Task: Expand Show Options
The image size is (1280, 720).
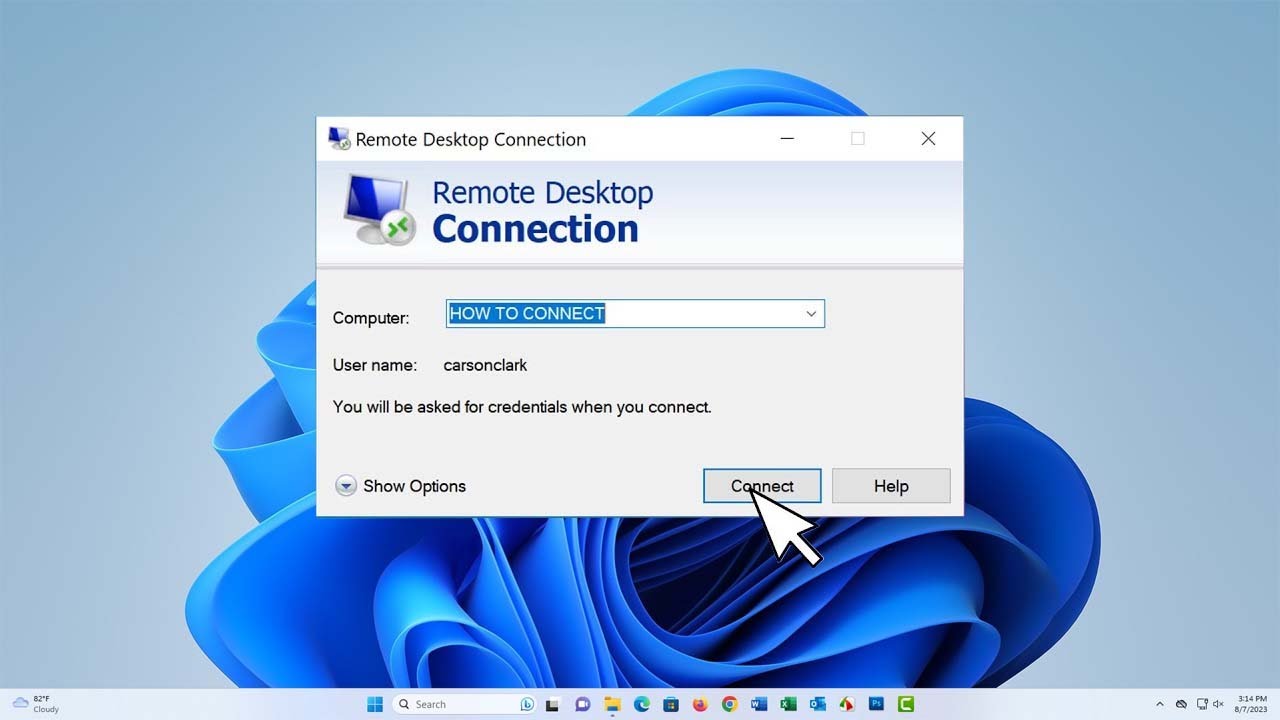Action: pos(401,486)
